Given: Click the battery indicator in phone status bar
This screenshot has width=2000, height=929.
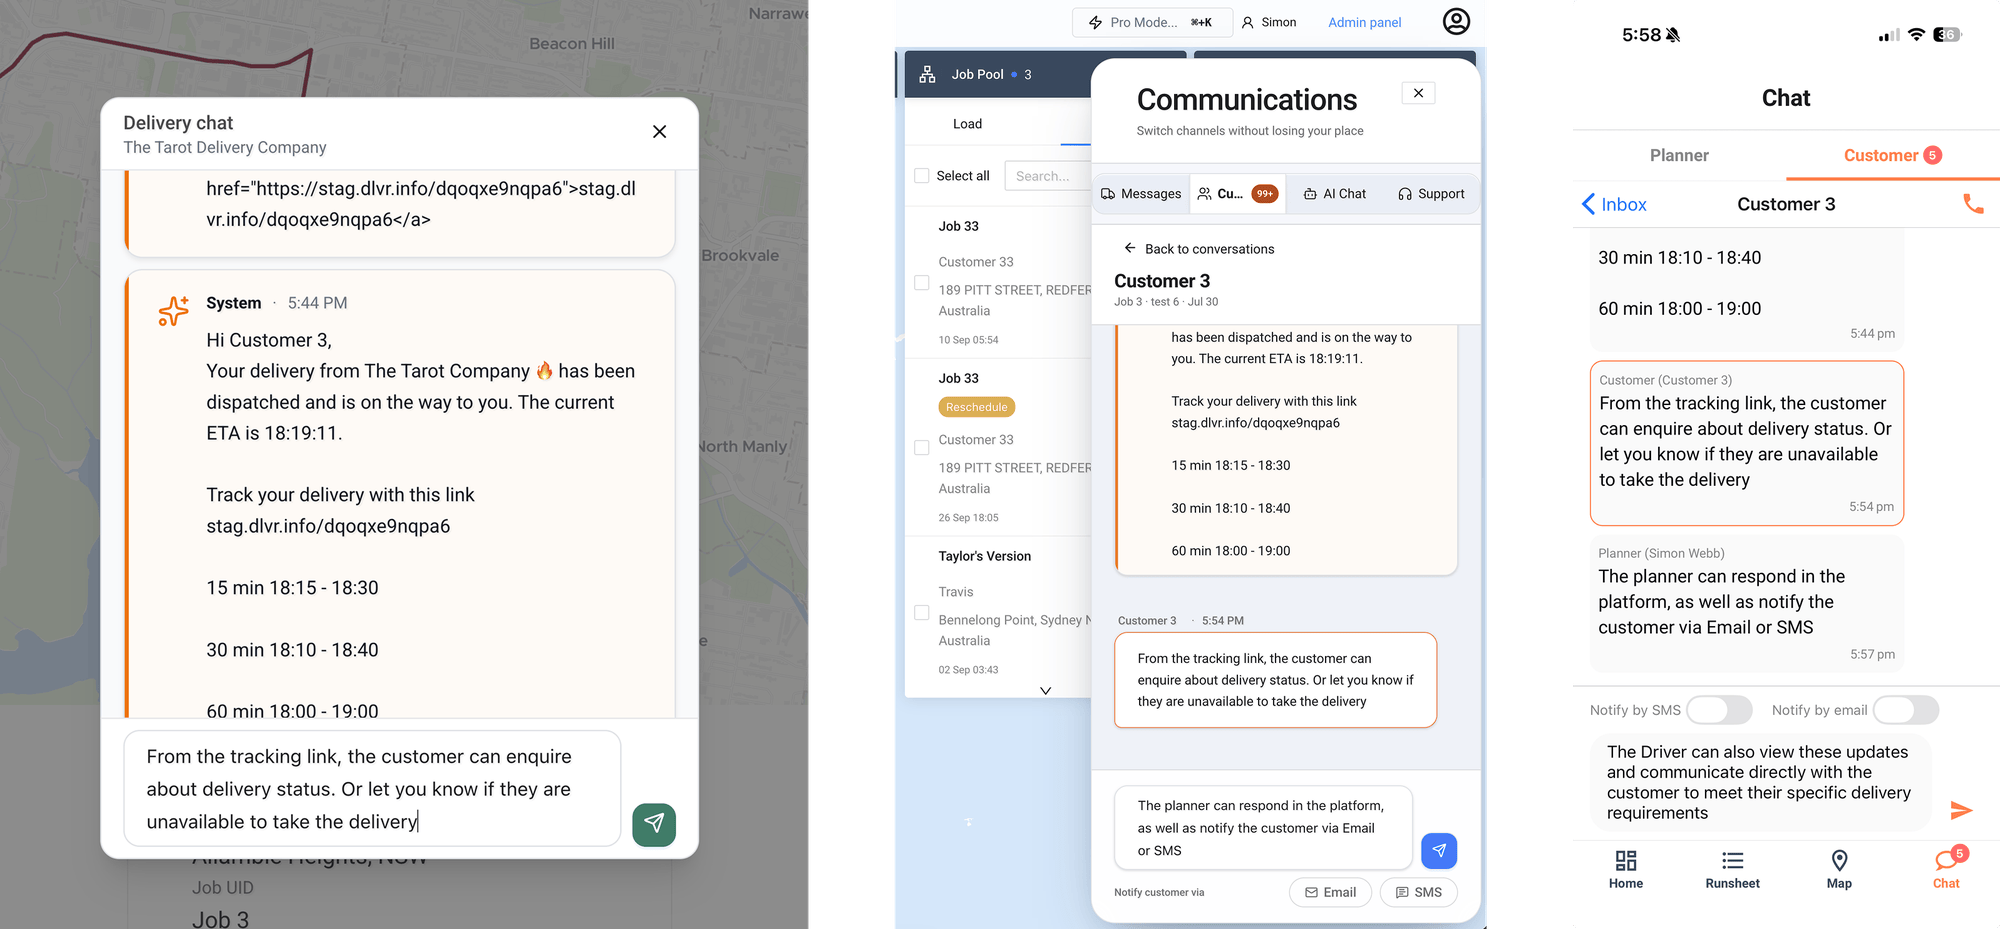Looking at the screenshot, I should pos(1947,35).
